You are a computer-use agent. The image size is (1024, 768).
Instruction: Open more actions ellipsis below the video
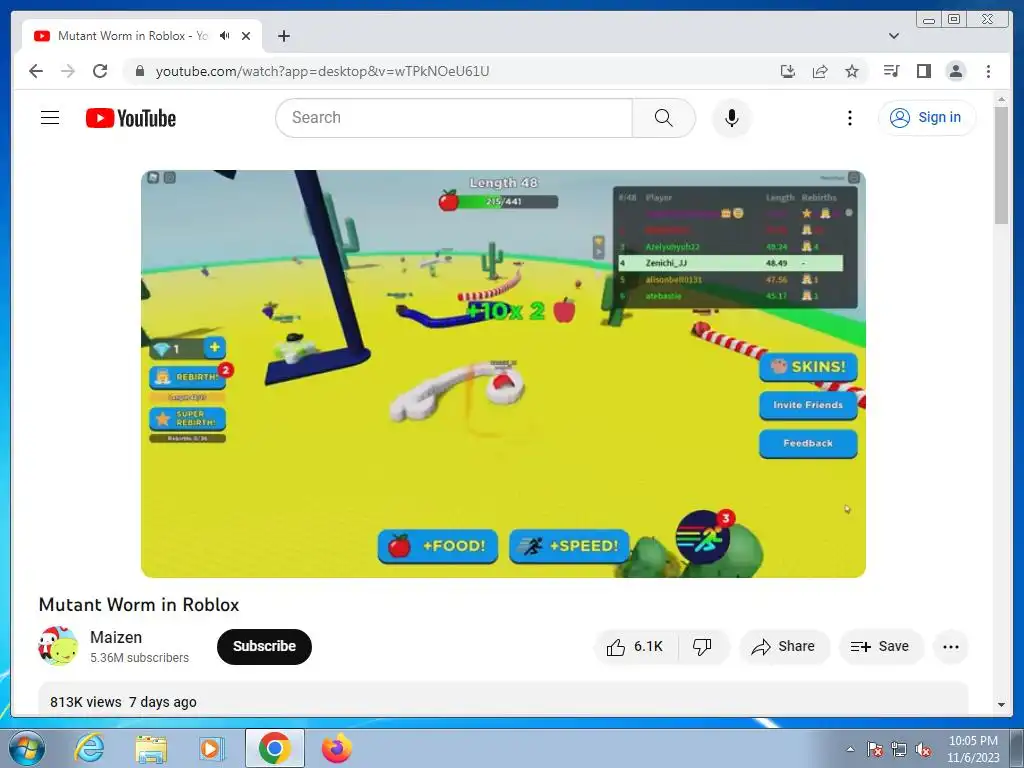(x=950, y=647)
